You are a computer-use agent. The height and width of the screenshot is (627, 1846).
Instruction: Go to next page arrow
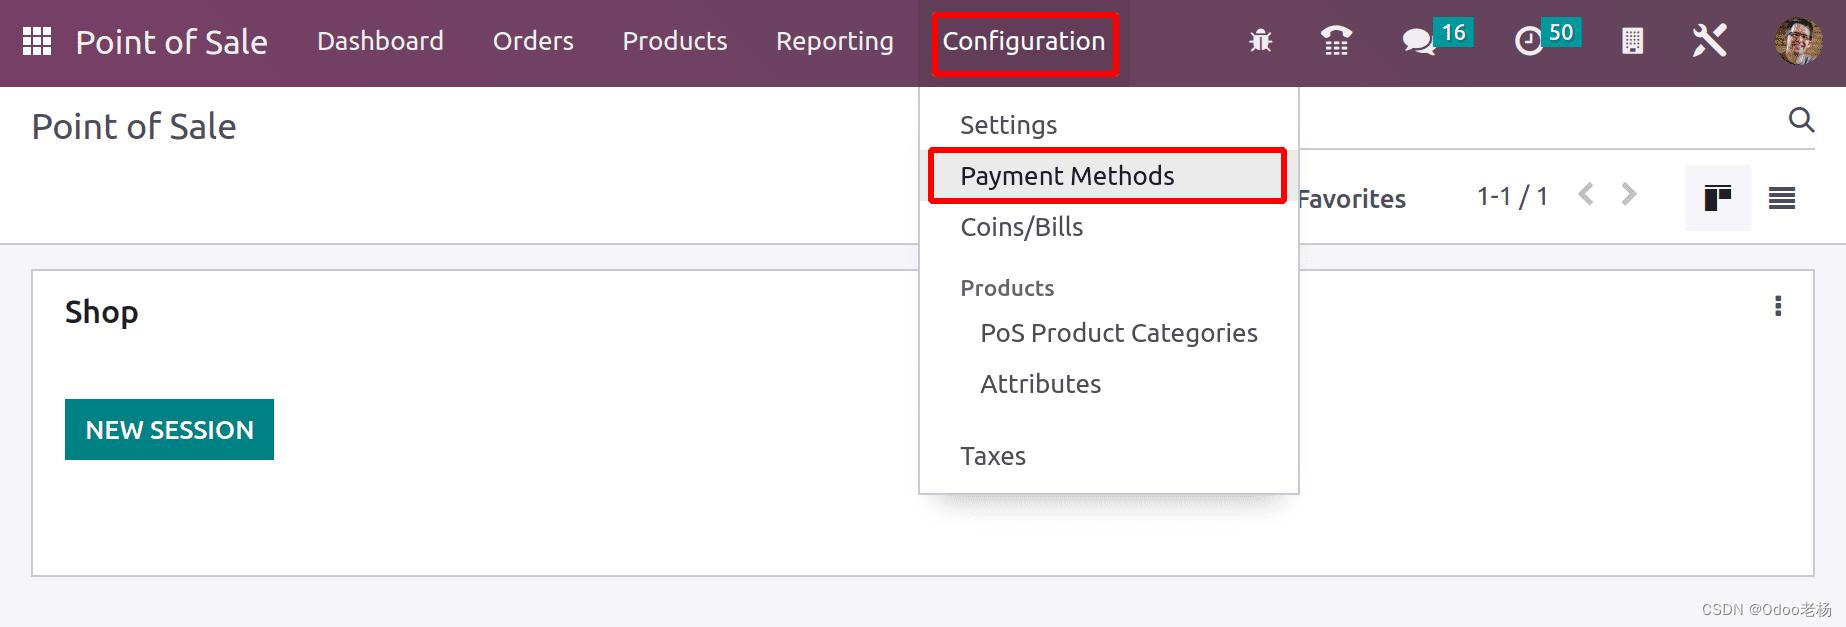tap(1629, 194)
